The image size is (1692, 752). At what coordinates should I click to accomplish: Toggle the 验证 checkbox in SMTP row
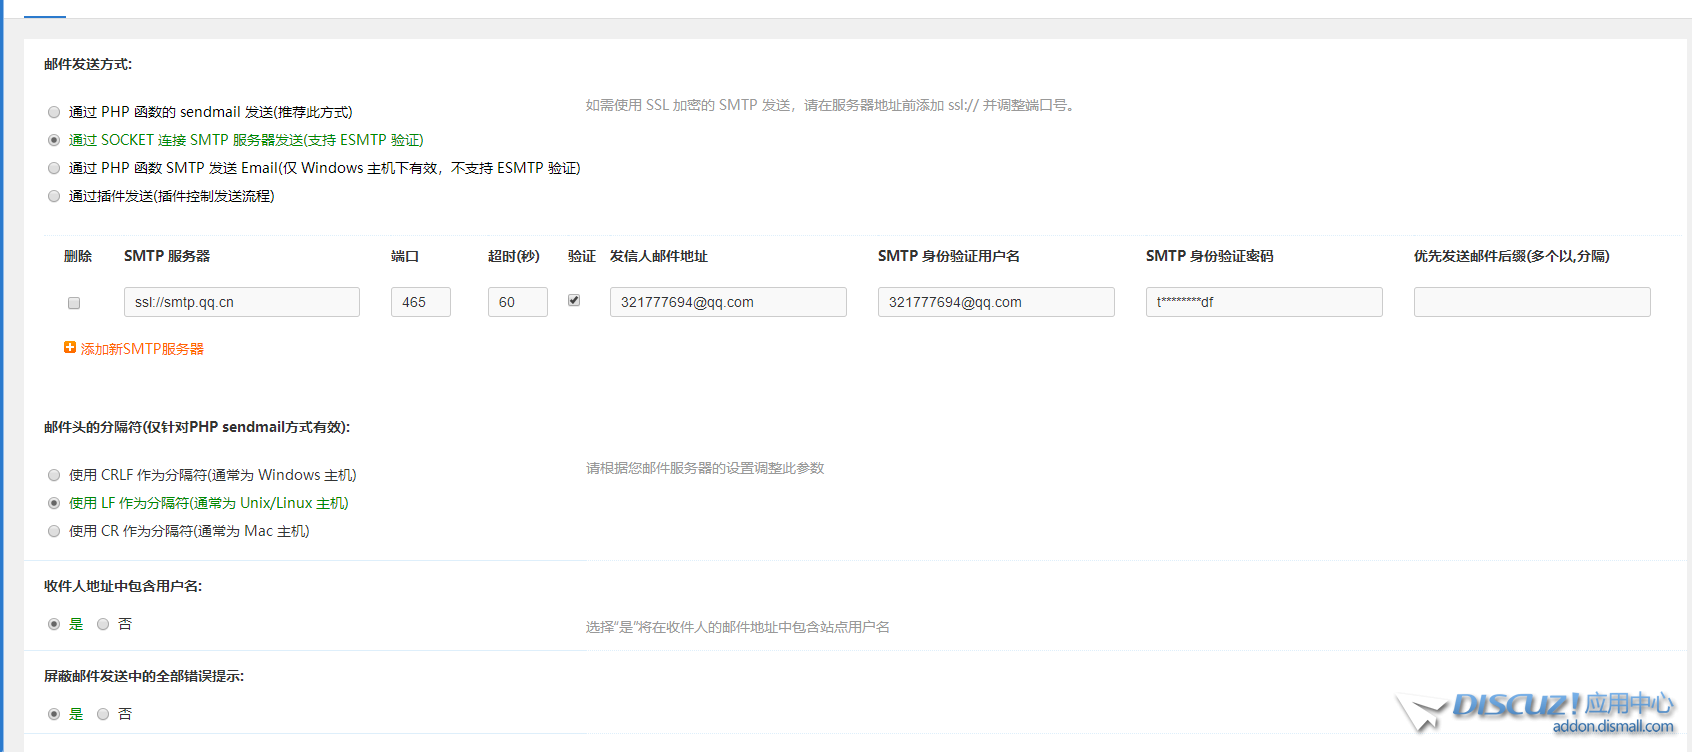574,300
